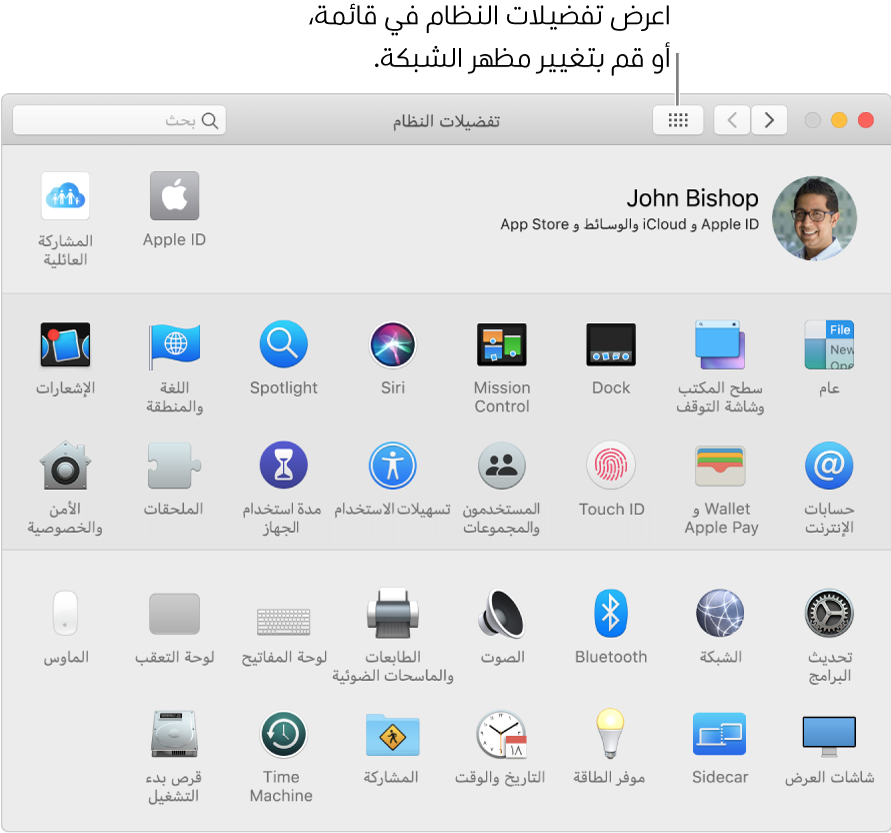Open Sharing (المشاركة) folder icon
891x833 pixels.
393,735
